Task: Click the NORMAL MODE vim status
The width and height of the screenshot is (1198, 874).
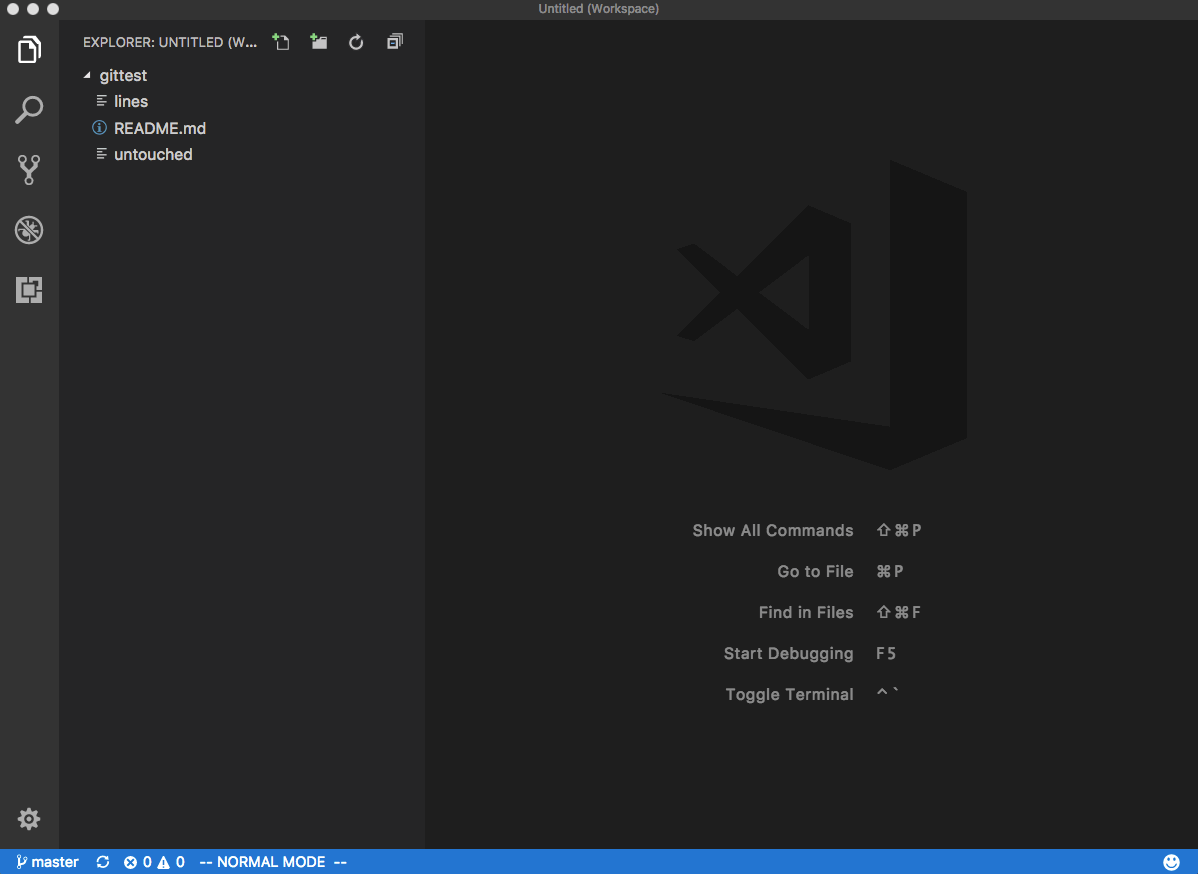Action: (273, 862)
